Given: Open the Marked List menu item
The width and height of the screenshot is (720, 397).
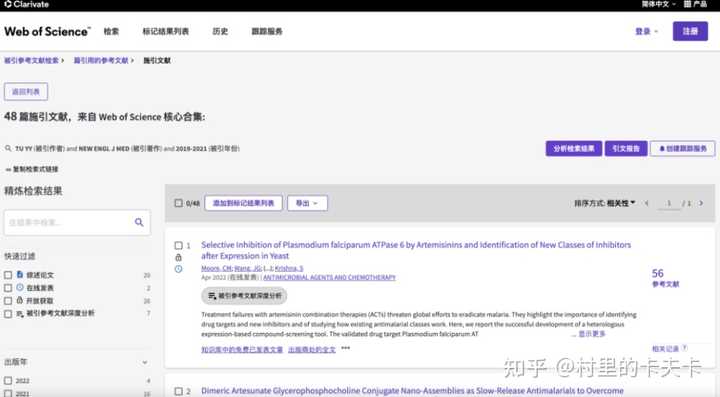Looking at the screenshot, I should click(x=165, y=31).
